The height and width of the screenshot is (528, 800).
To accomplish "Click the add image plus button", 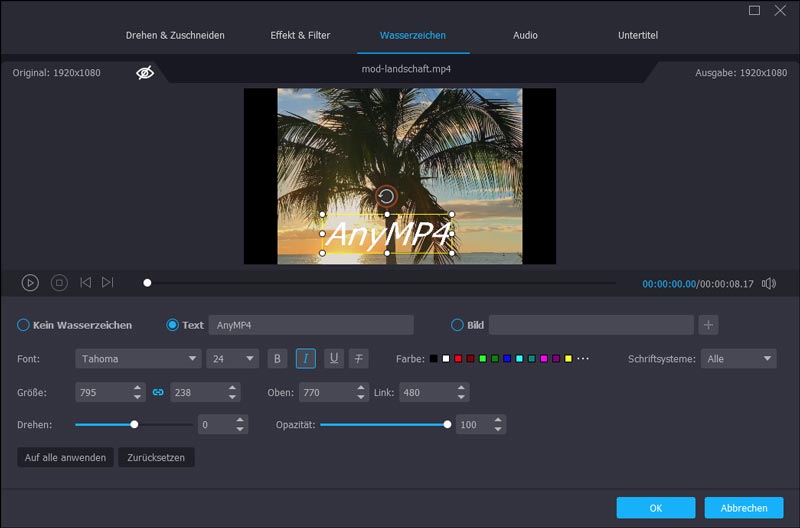I will [708, 325].
